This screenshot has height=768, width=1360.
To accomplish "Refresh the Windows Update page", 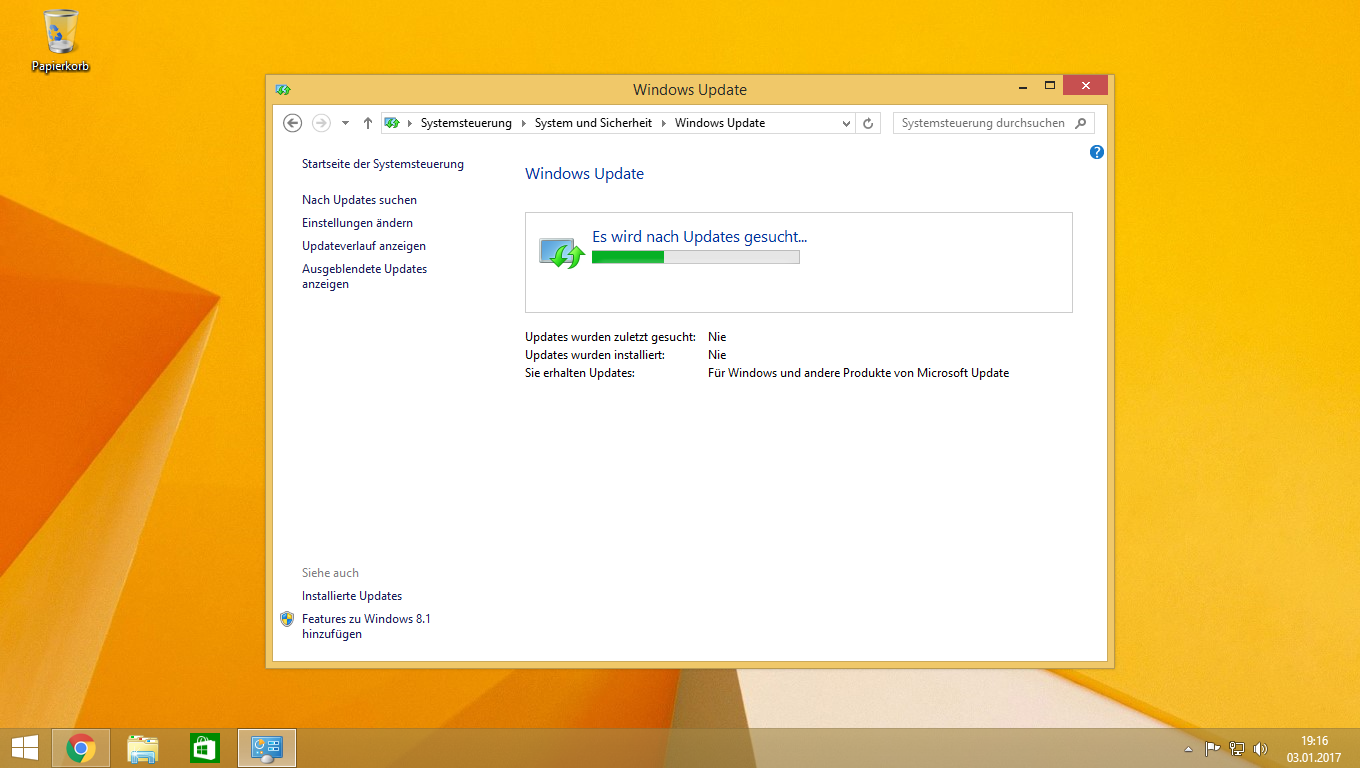I will tap(868, 123).
